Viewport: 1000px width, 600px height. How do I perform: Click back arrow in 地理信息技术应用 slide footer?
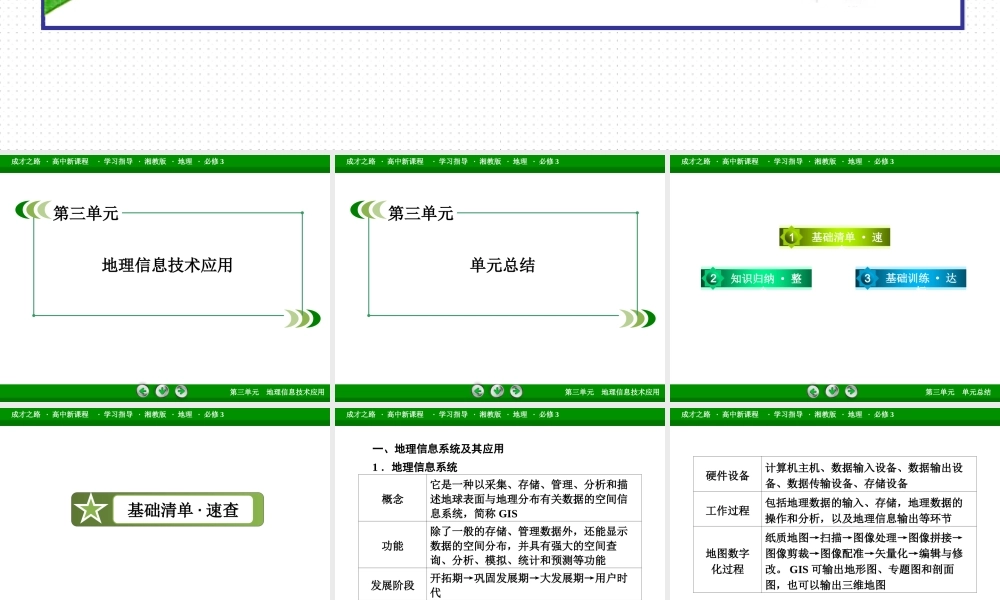[x=144, y=392]
